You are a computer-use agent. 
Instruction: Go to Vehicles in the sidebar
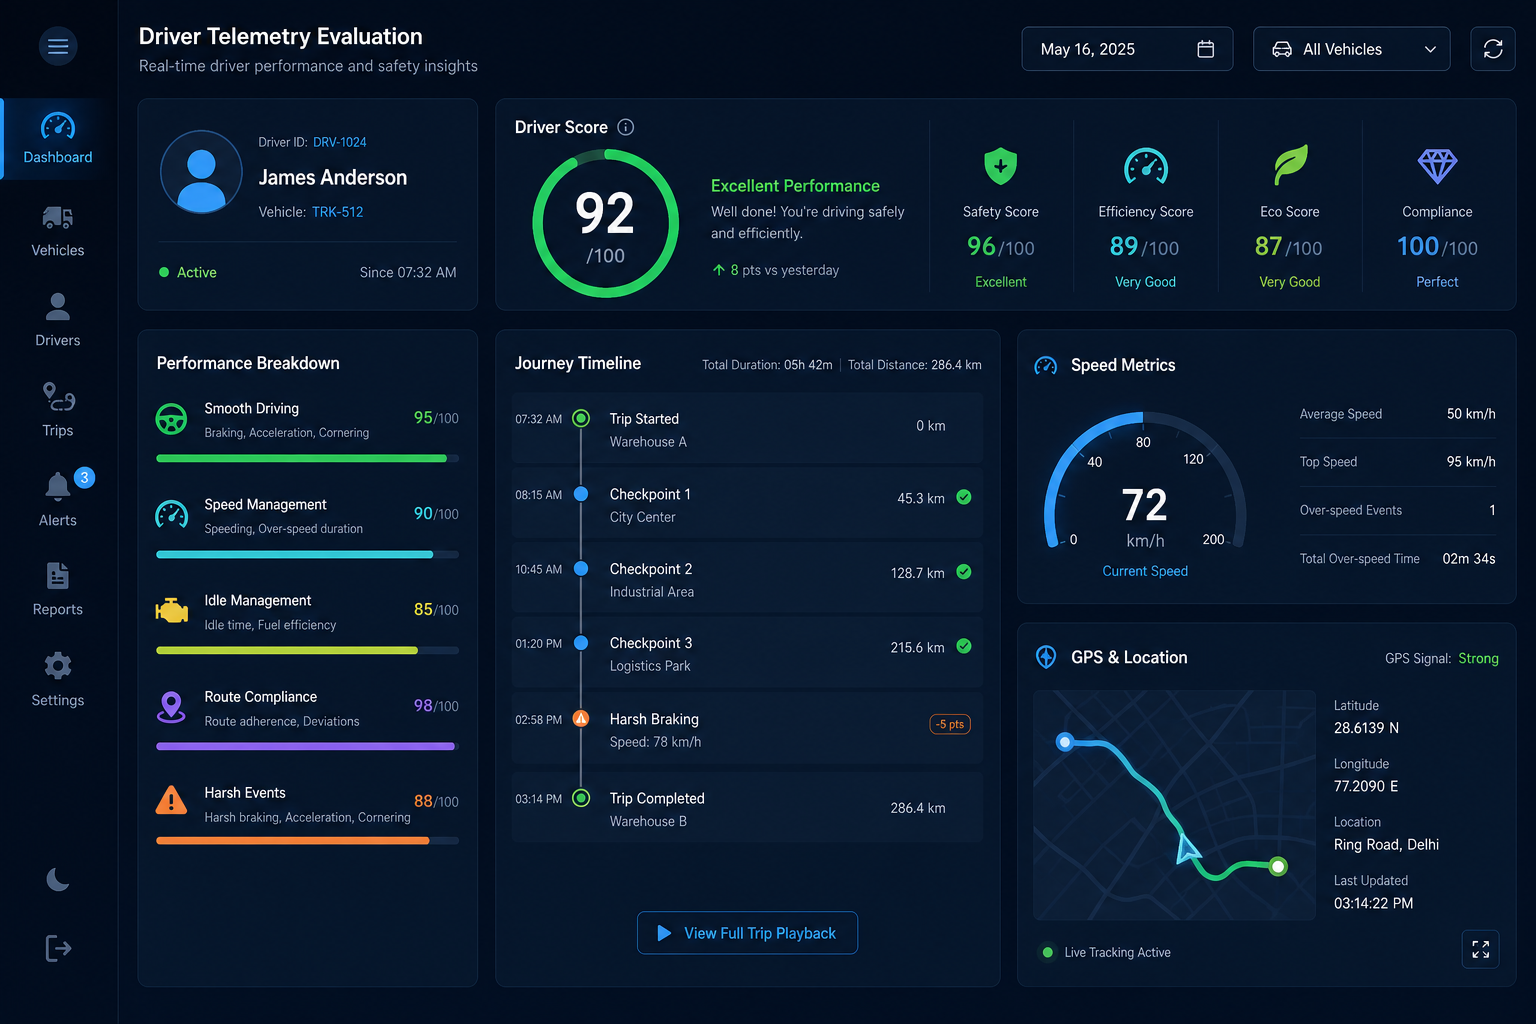click(x=58, y=232)
